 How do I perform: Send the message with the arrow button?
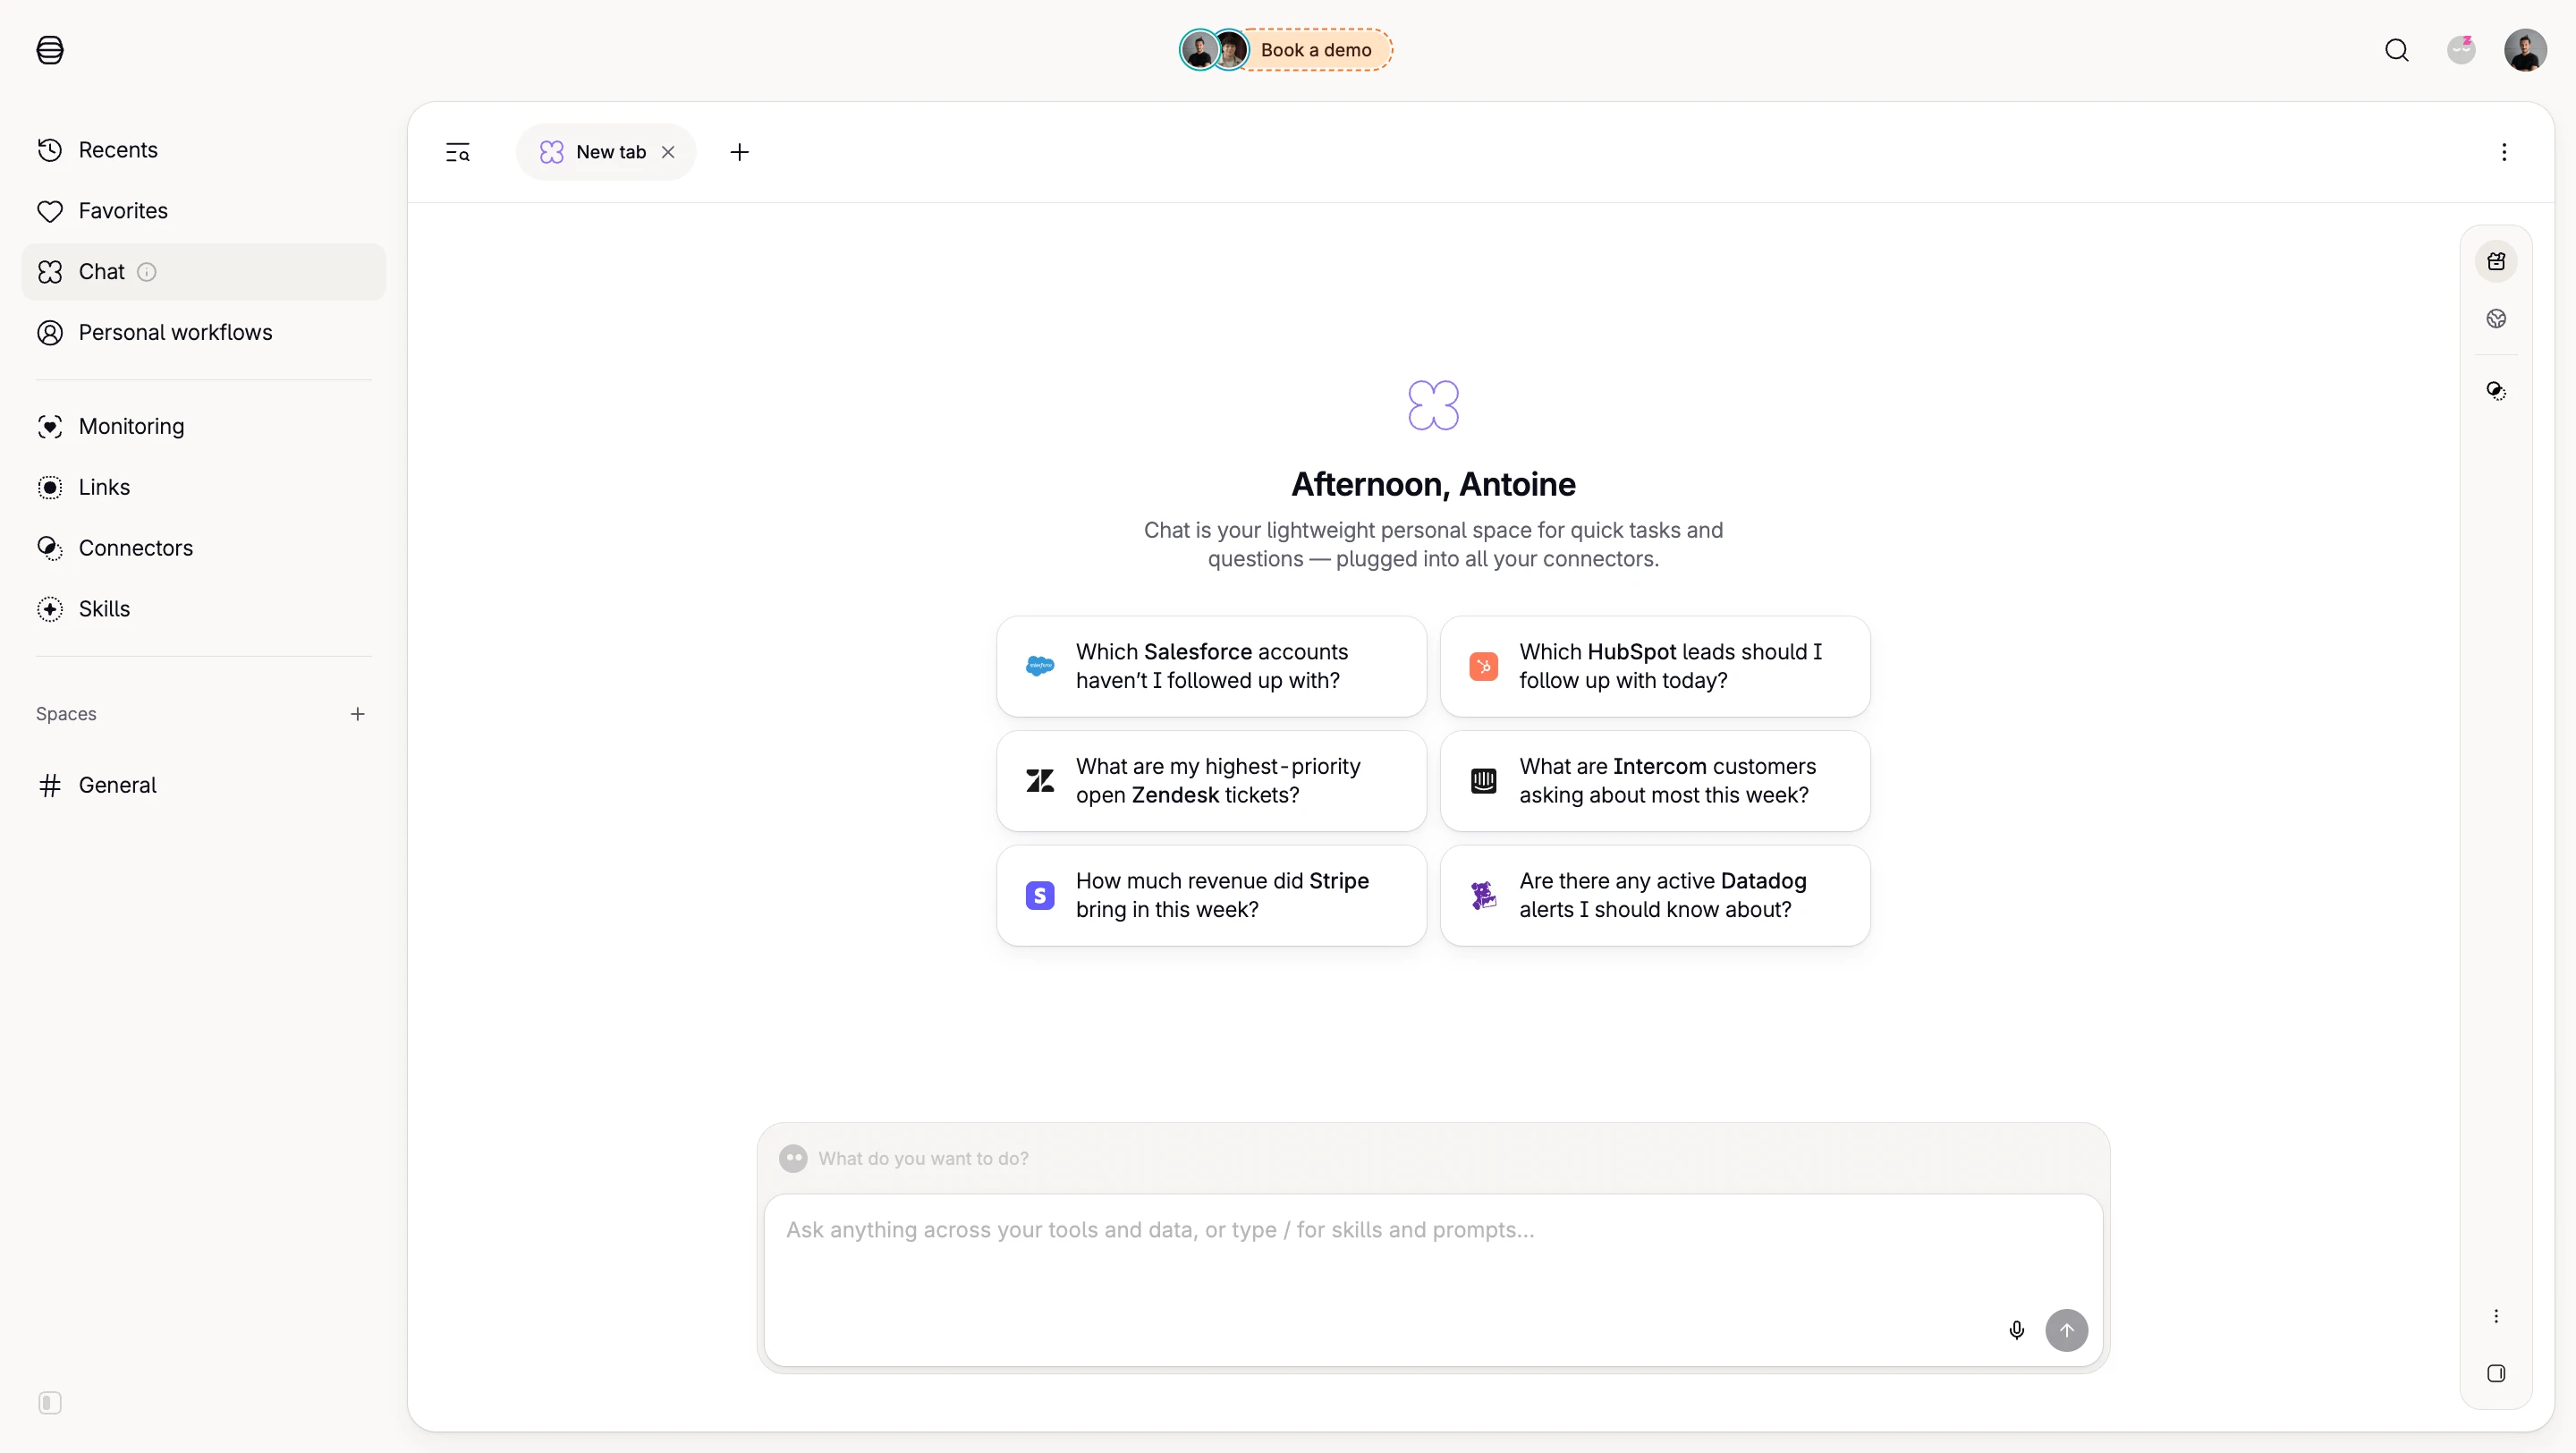tap(2066, 1330)
